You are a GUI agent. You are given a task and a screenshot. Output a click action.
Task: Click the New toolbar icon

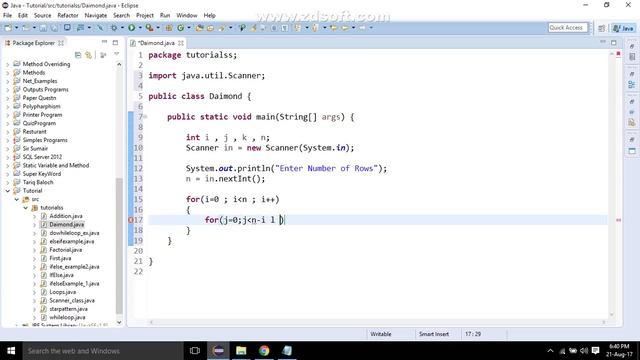point(8,28)
